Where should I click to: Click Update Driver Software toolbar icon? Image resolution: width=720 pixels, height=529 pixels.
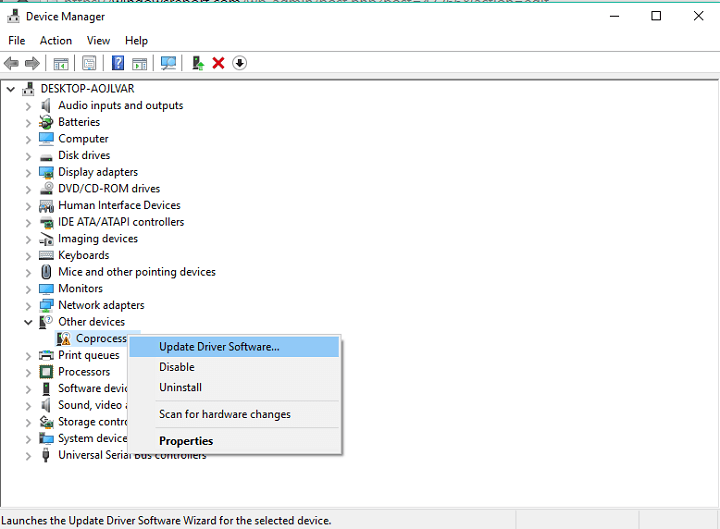[198, 63]
